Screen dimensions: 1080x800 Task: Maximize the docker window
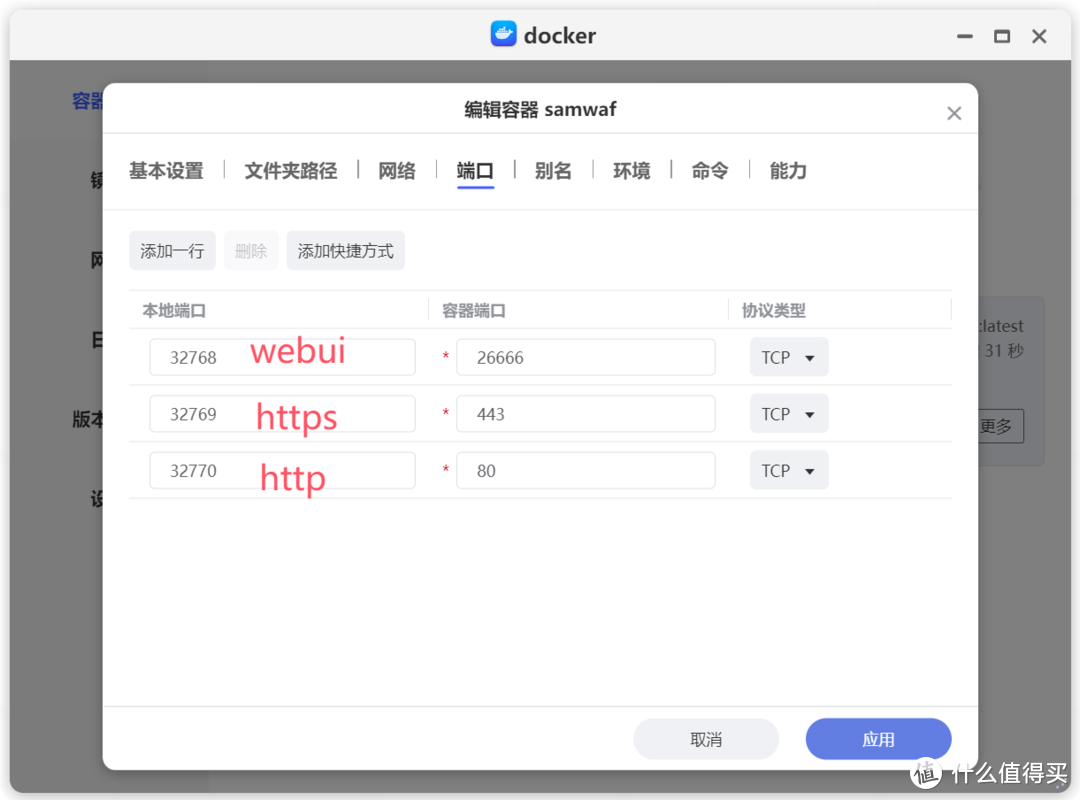coord(1002,37)
